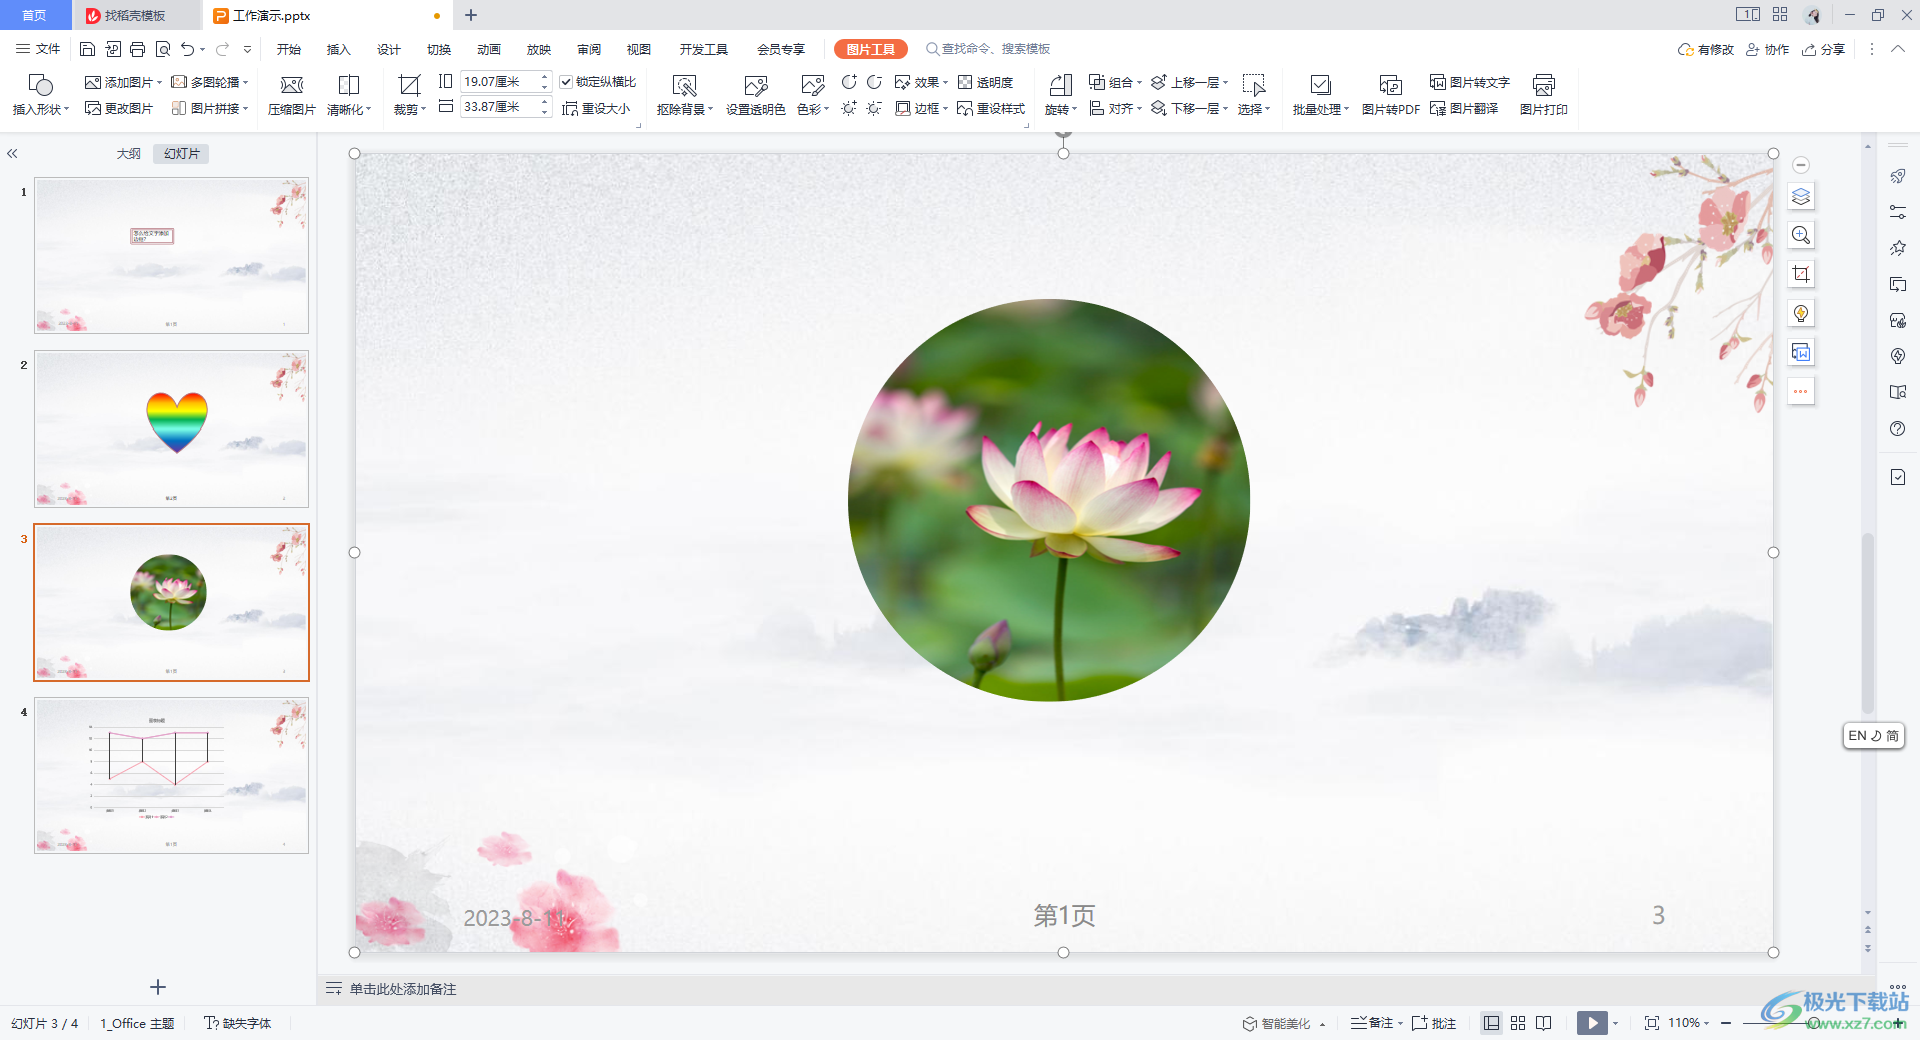This screenshot has width=1920, height=1040.
Task: Collapse the slide thumbnail panel
Action: [12, 154]
